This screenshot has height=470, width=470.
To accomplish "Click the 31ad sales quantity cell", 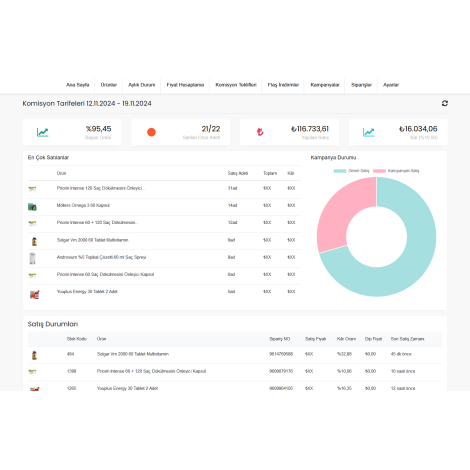I will 232,188.
